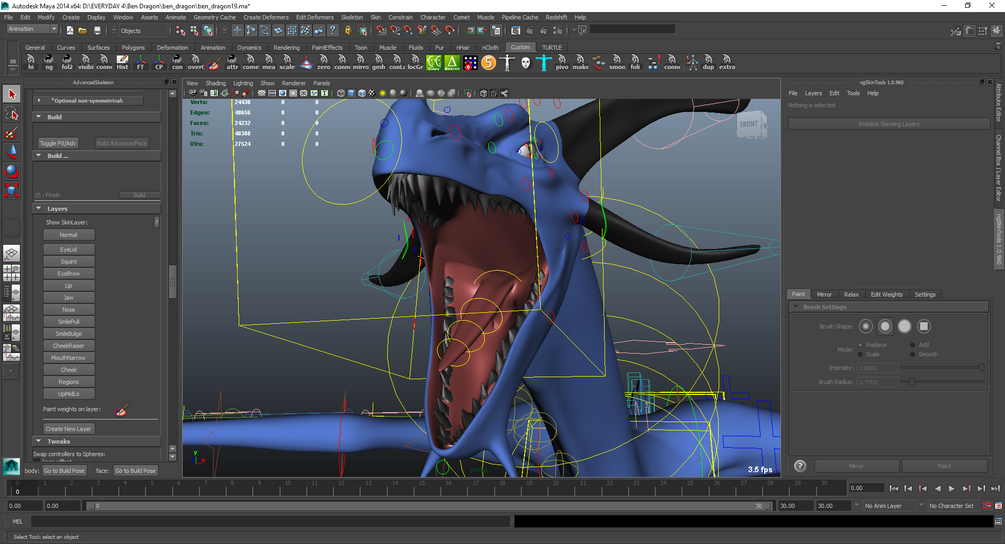Open the Skeleton menu
The width and height of the screenshot is (1005, 544).
point(352,17)
